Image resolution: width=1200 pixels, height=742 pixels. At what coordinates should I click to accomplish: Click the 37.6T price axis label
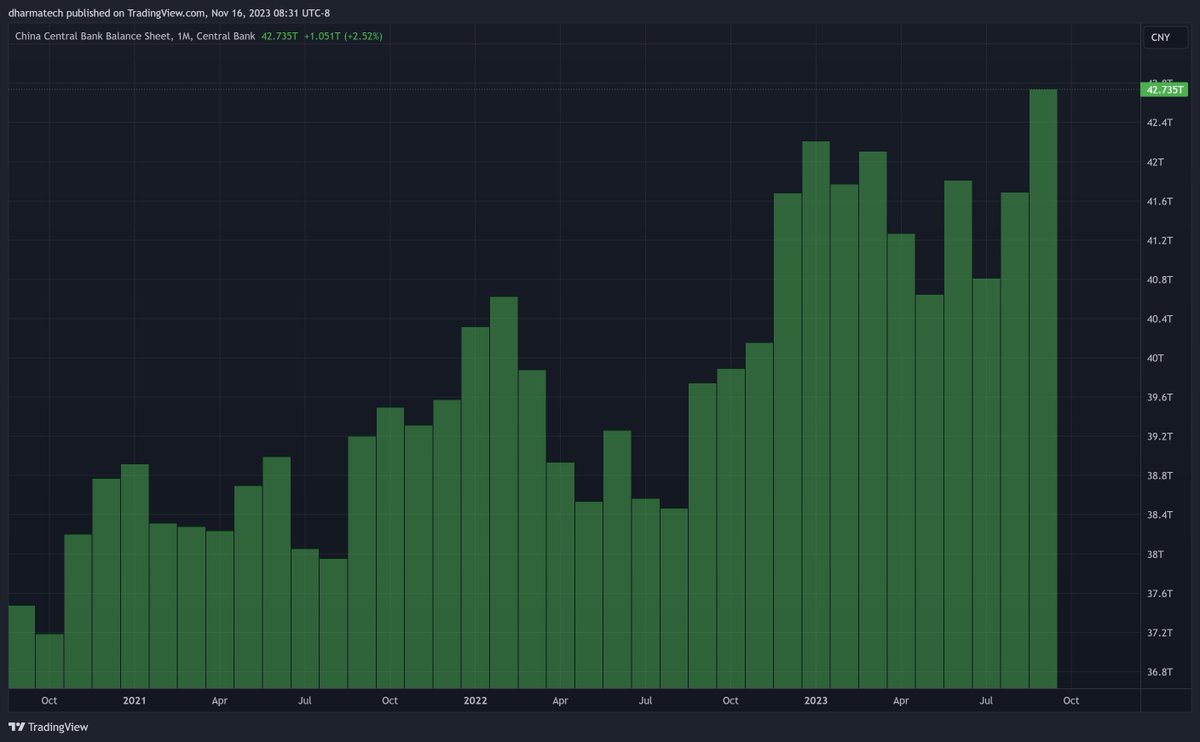tap(1159, 593)
